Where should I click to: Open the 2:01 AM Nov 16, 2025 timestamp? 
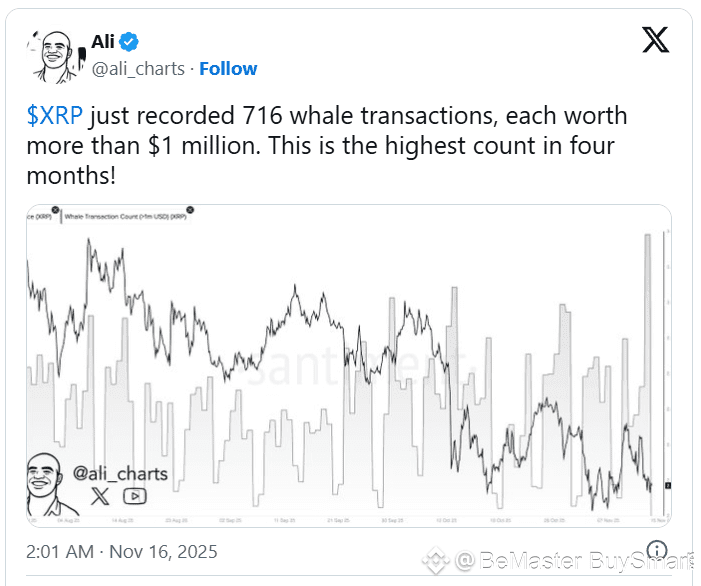coord(121,551)
